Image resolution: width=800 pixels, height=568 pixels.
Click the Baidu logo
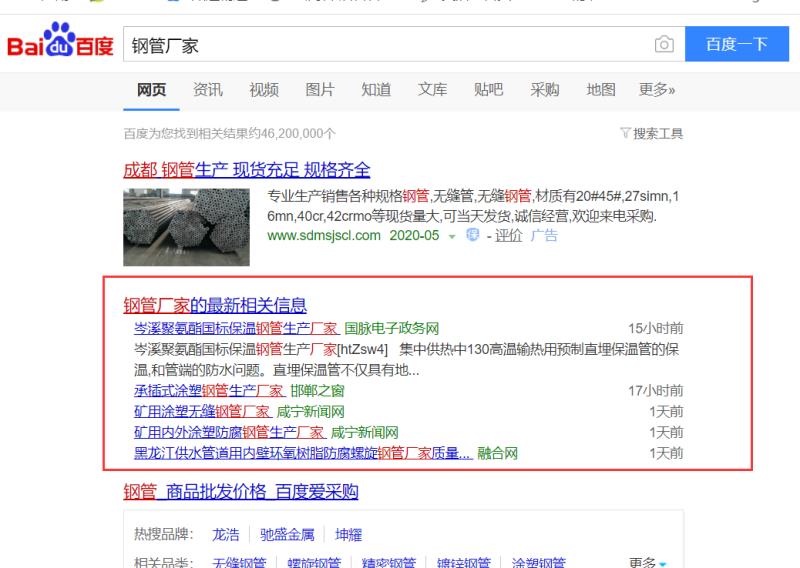60,40
